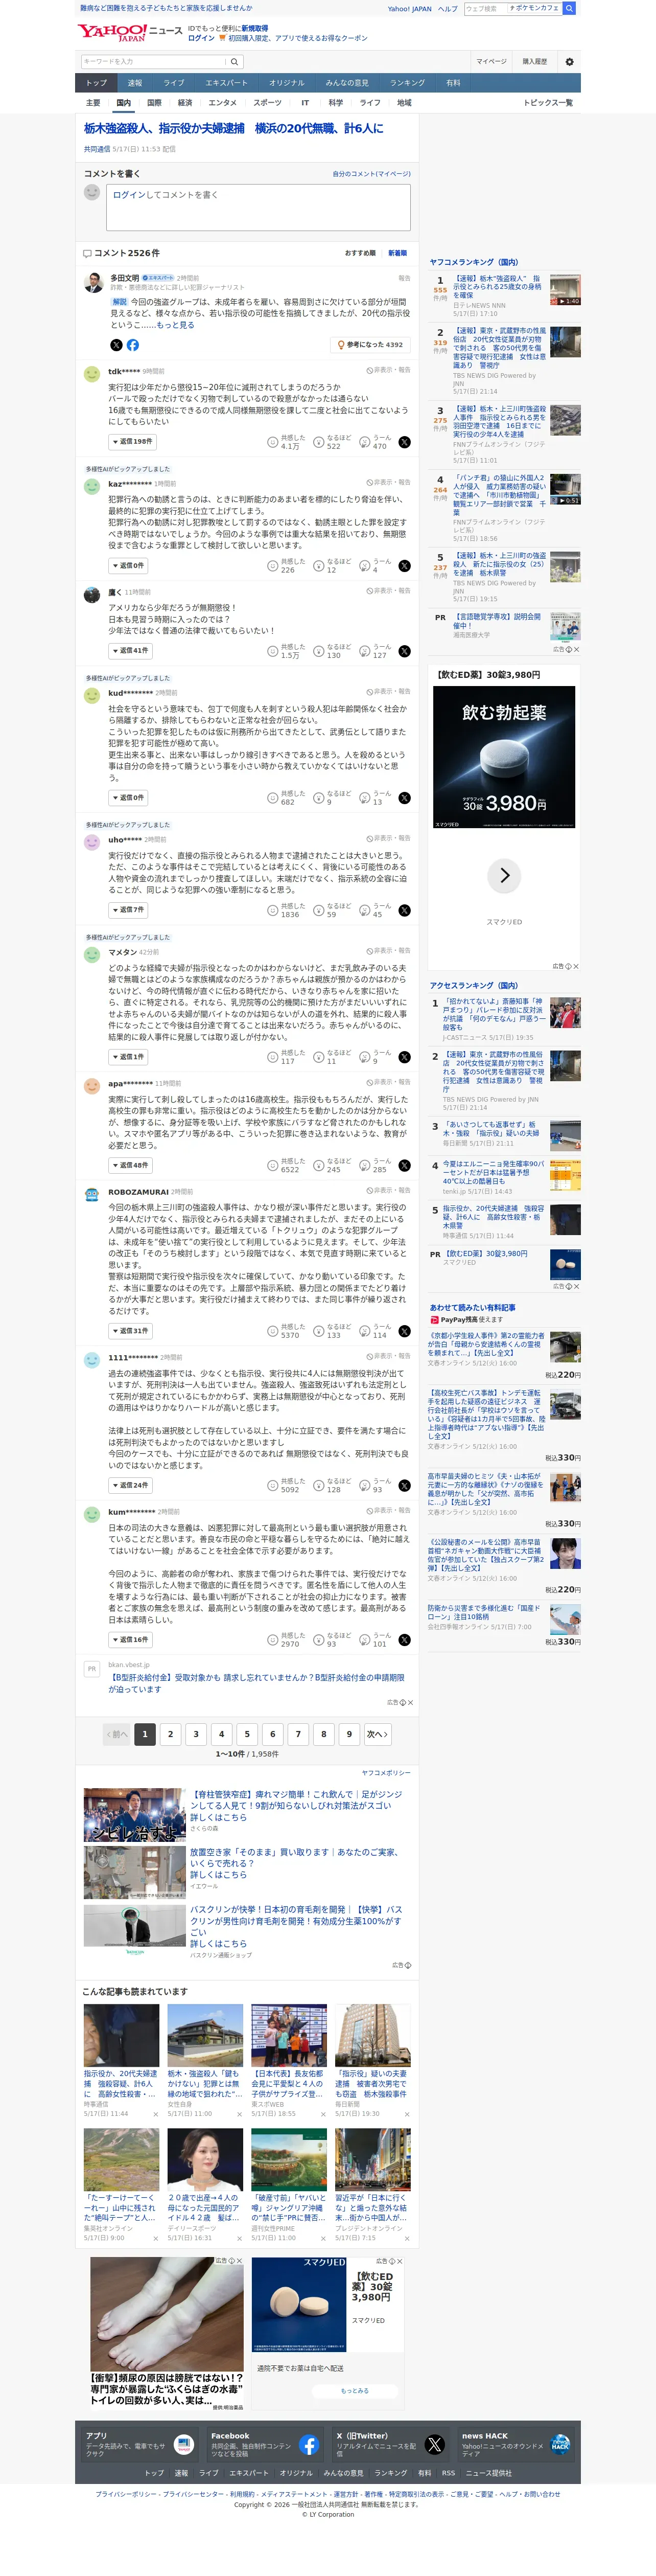656x2576 pixels.
Task: Expand 返信41件 replies on 鷹く comment
Action: click(x=131, y=651)
